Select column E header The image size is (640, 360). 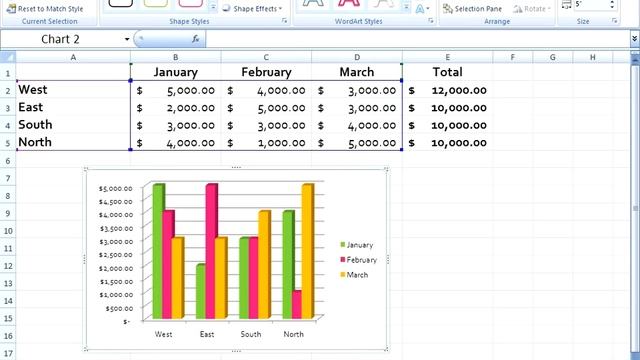click(447, 58)
